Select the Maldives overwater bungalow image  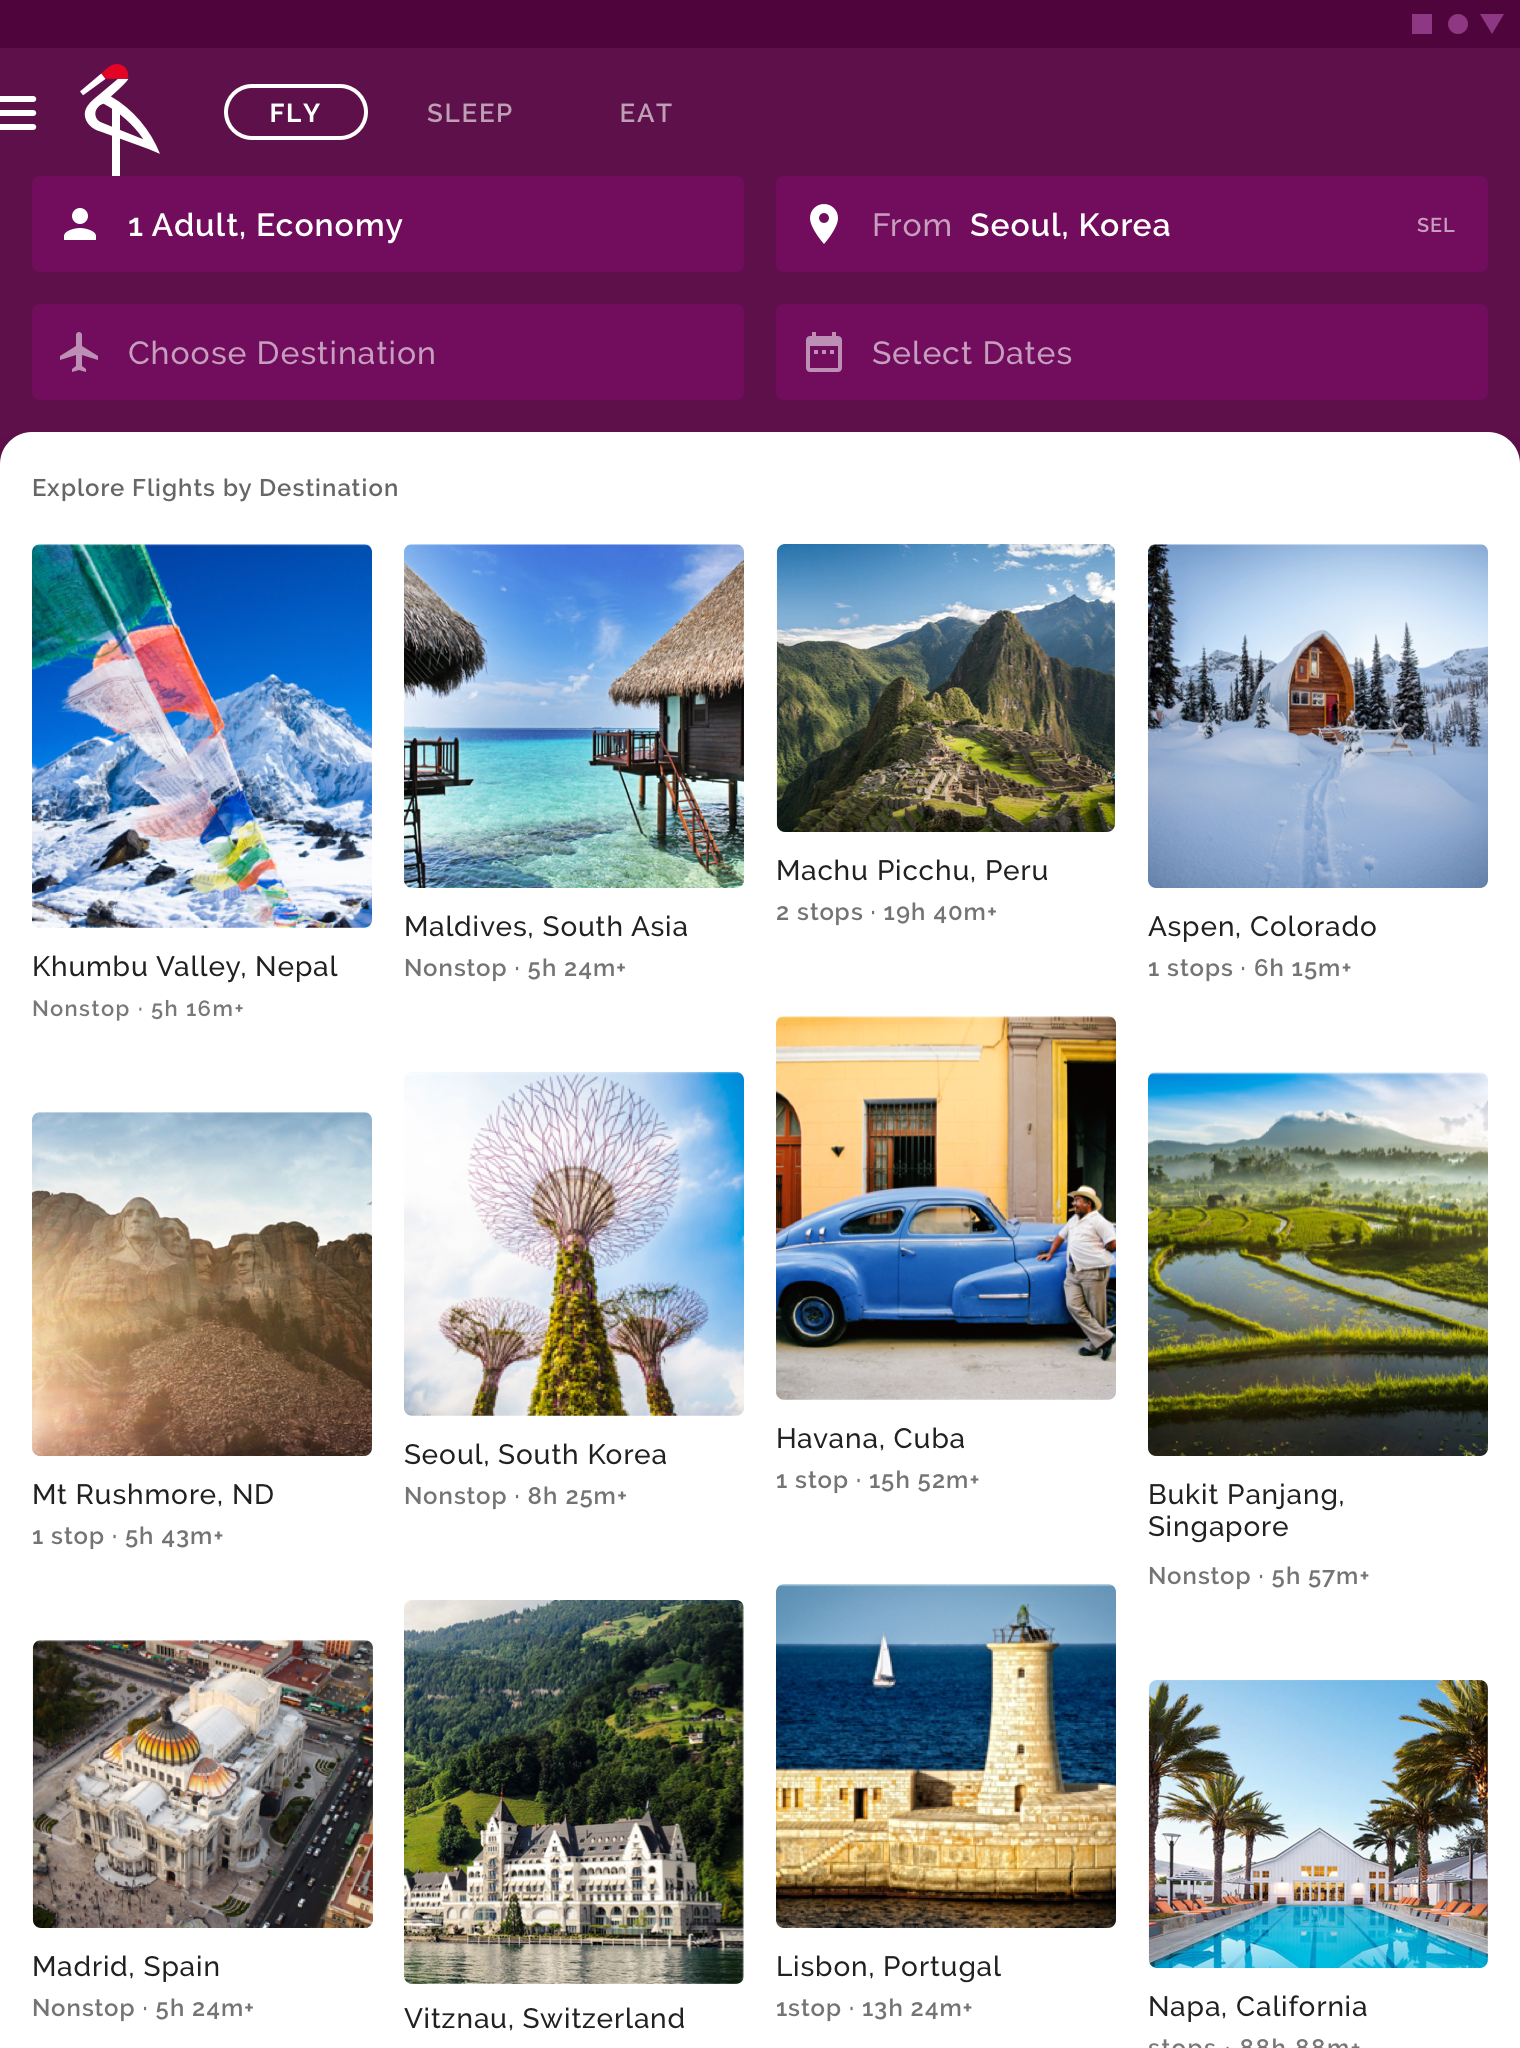click(x=574, y=715)
